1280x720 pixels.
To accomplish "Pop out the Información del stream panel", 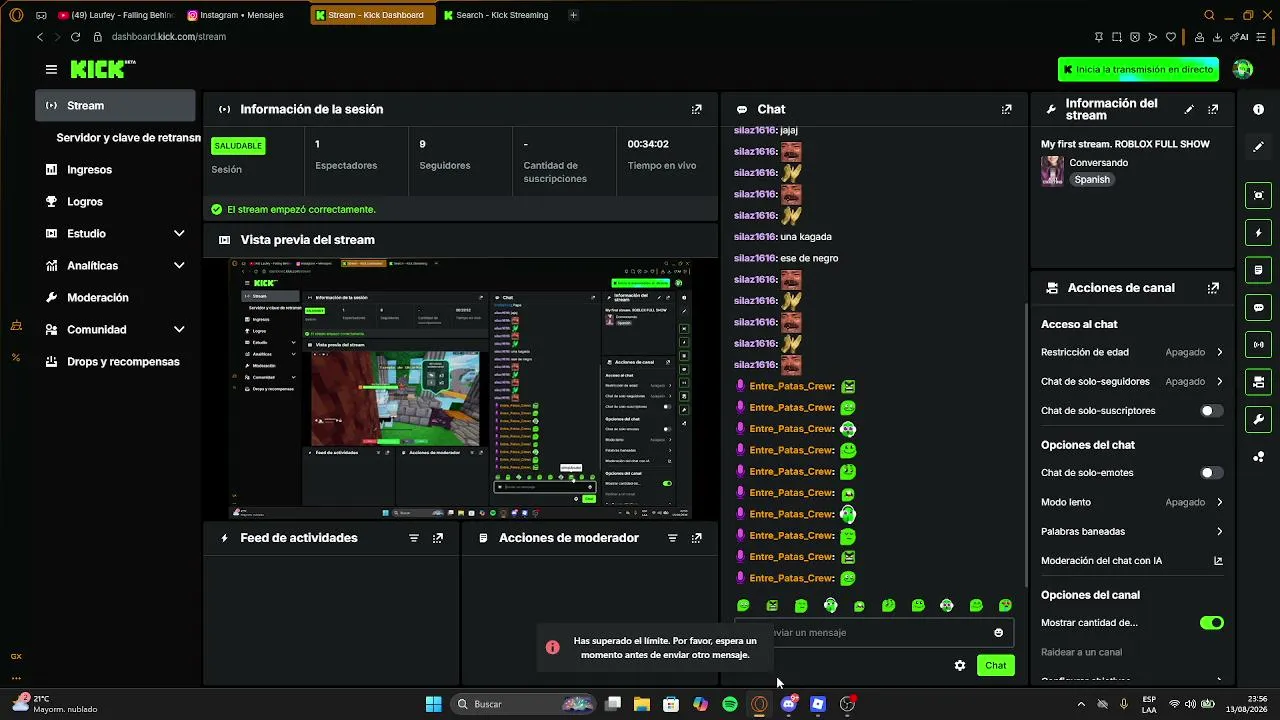I will pyautogui.click(x=1213, y=109).
